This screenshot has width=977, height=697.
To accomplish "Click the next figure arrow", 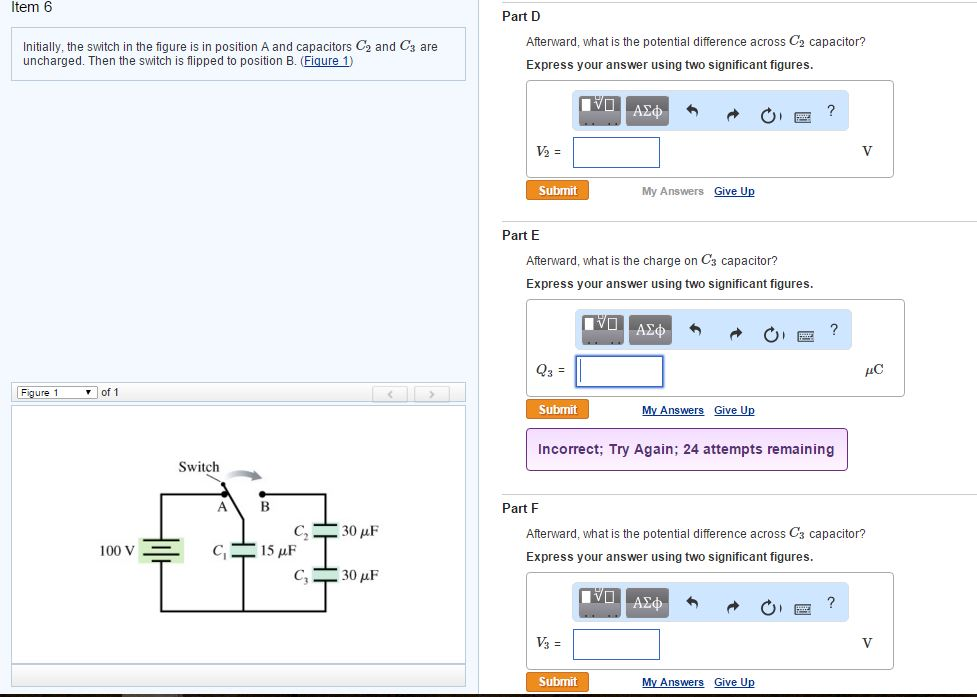I will (x=430, y=394).
